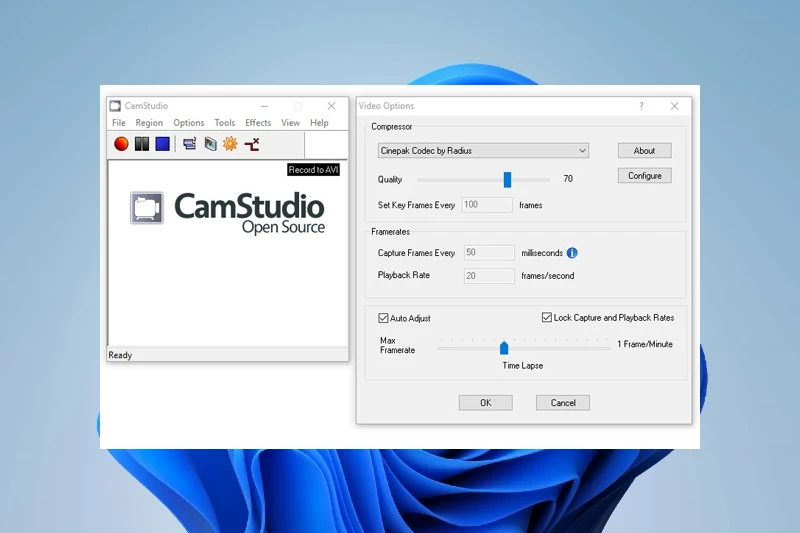Open the Region menu
Viewport: 800px width, 533px height.
[149, 123]
